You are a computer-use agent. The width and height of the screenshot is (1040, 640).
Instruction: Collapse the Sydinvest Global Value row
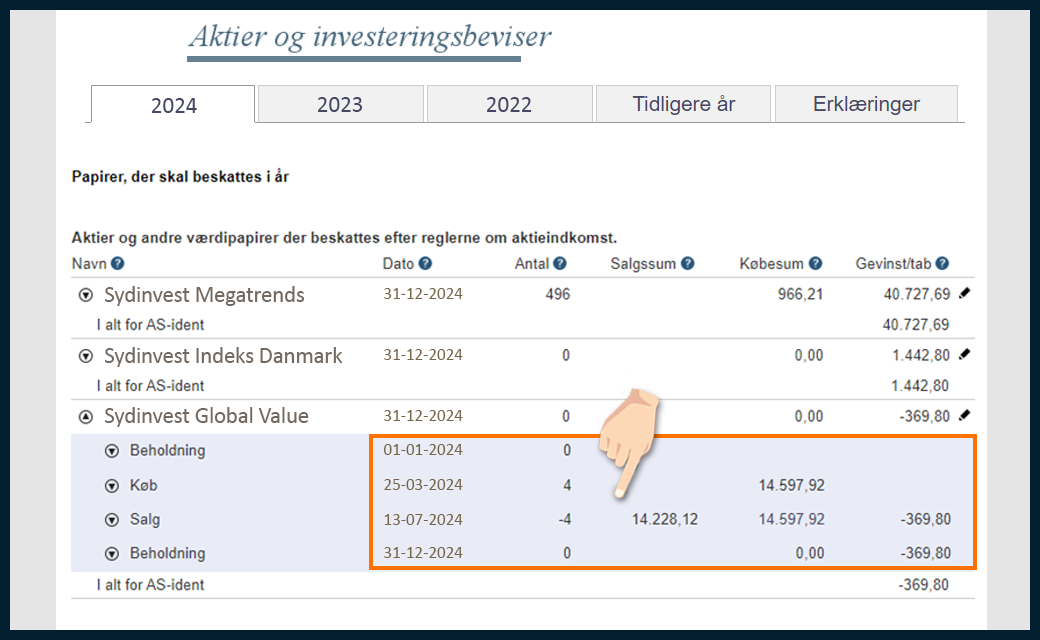[86, 417]
